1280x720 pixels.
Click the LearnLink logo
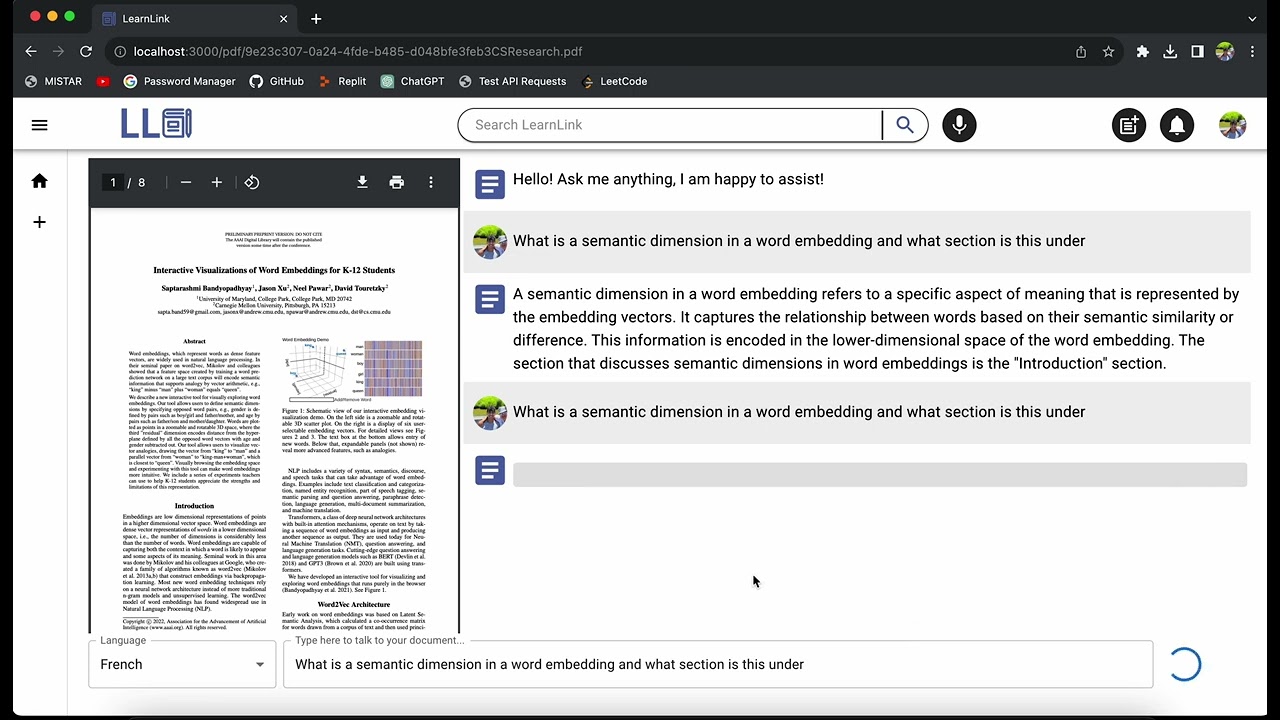point(156,124)
